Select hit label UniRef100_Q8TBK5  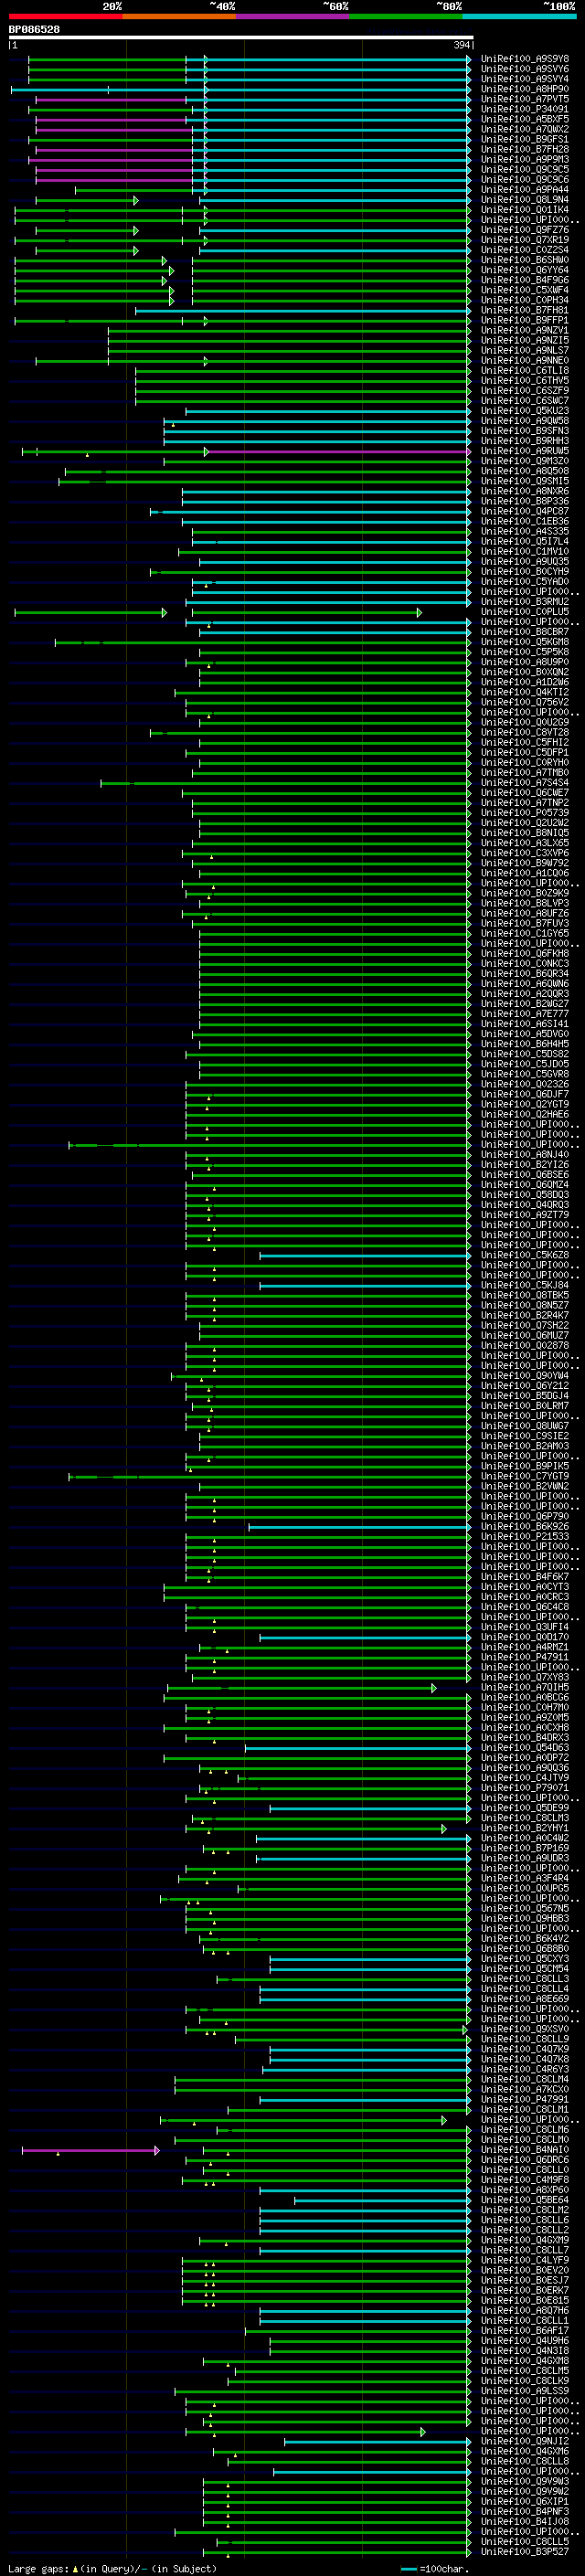click(525, 1295)
